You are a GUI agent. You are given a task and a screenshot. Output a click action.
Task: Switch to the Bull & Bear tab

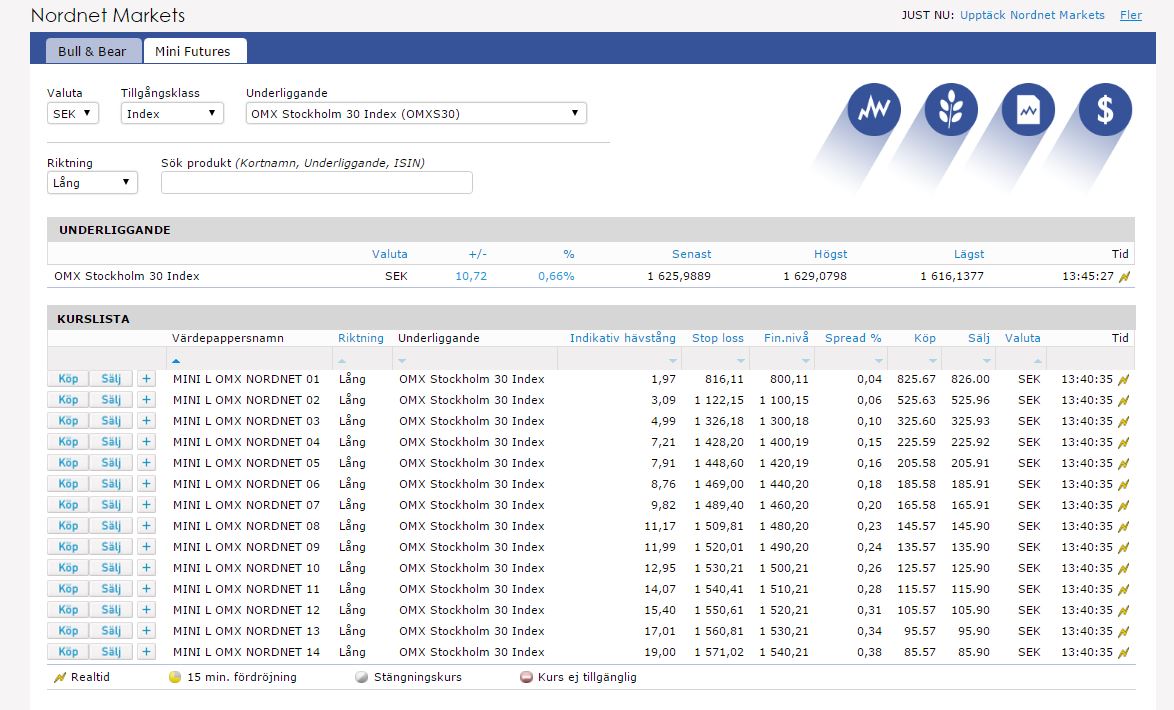(x=92, y=51)
